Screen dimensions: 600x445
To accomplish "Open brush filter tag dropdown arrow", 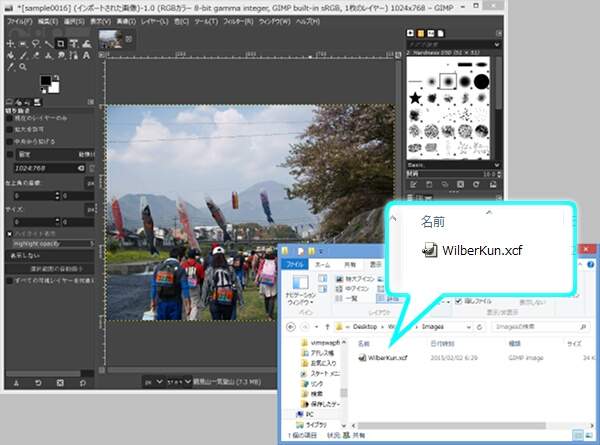I will pyautogui.click(x=497, y=45).
